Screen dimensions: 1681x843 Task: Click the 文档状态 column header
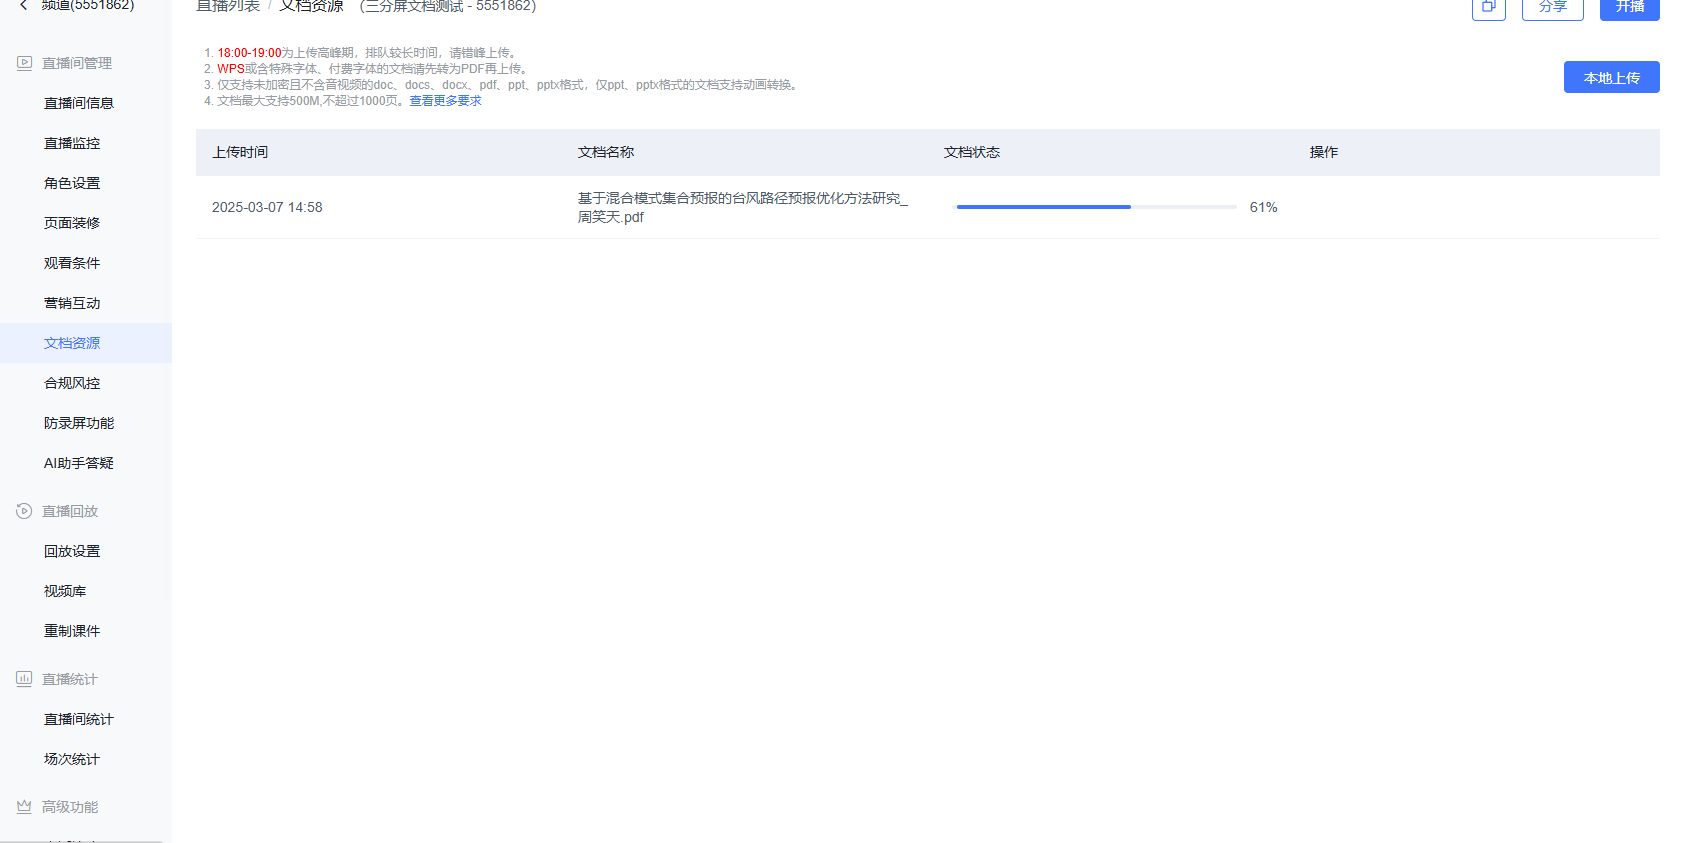[972, 152]
